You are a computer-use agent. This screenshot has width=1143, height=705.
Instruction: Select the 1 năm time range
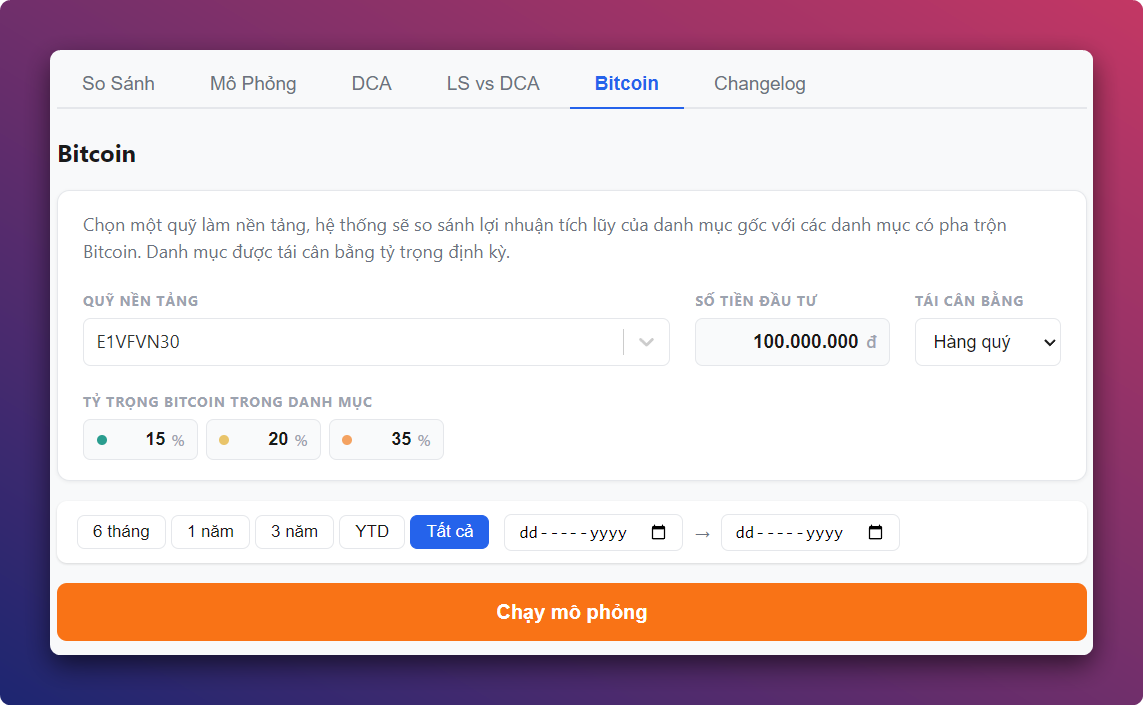click(211, 531)
